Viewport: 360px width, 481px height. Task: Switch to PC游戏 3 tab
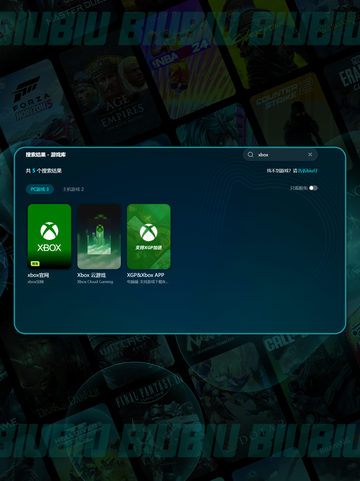40,189
